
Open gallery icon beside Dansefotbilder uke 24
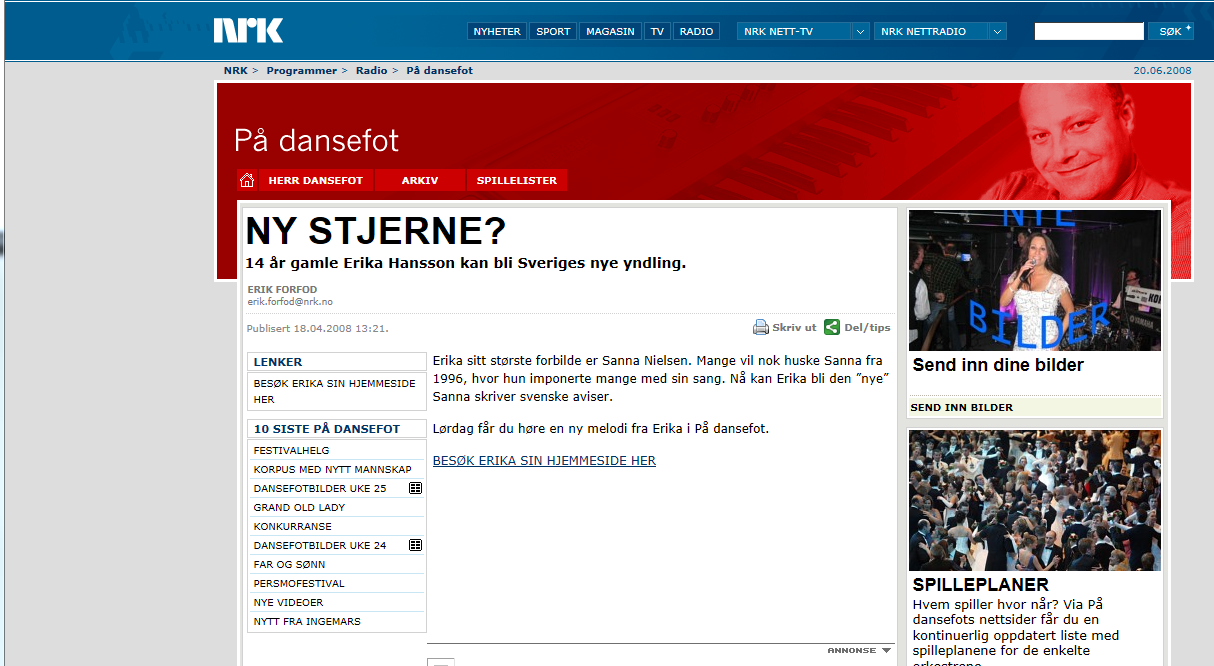pos(415,545)
